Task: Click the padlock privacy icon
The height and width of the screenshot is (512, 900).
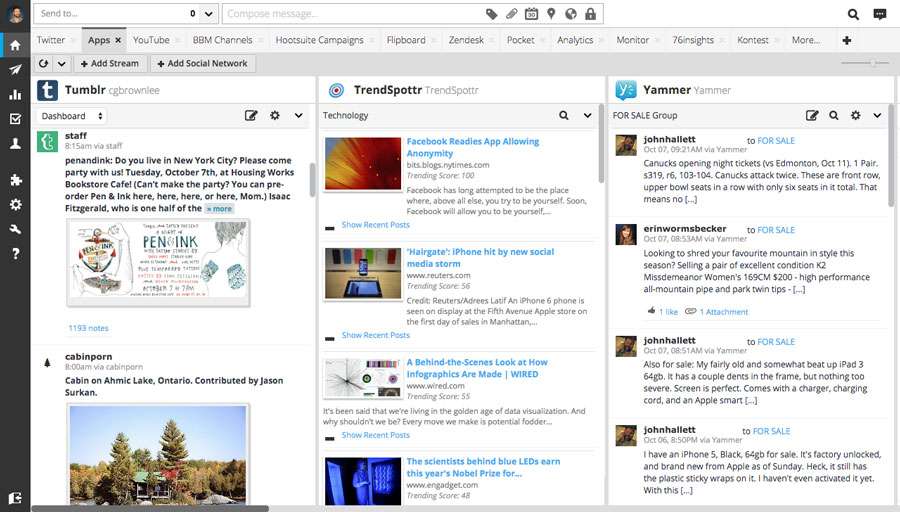Action: pyautogui.click(x=590, y=14)
